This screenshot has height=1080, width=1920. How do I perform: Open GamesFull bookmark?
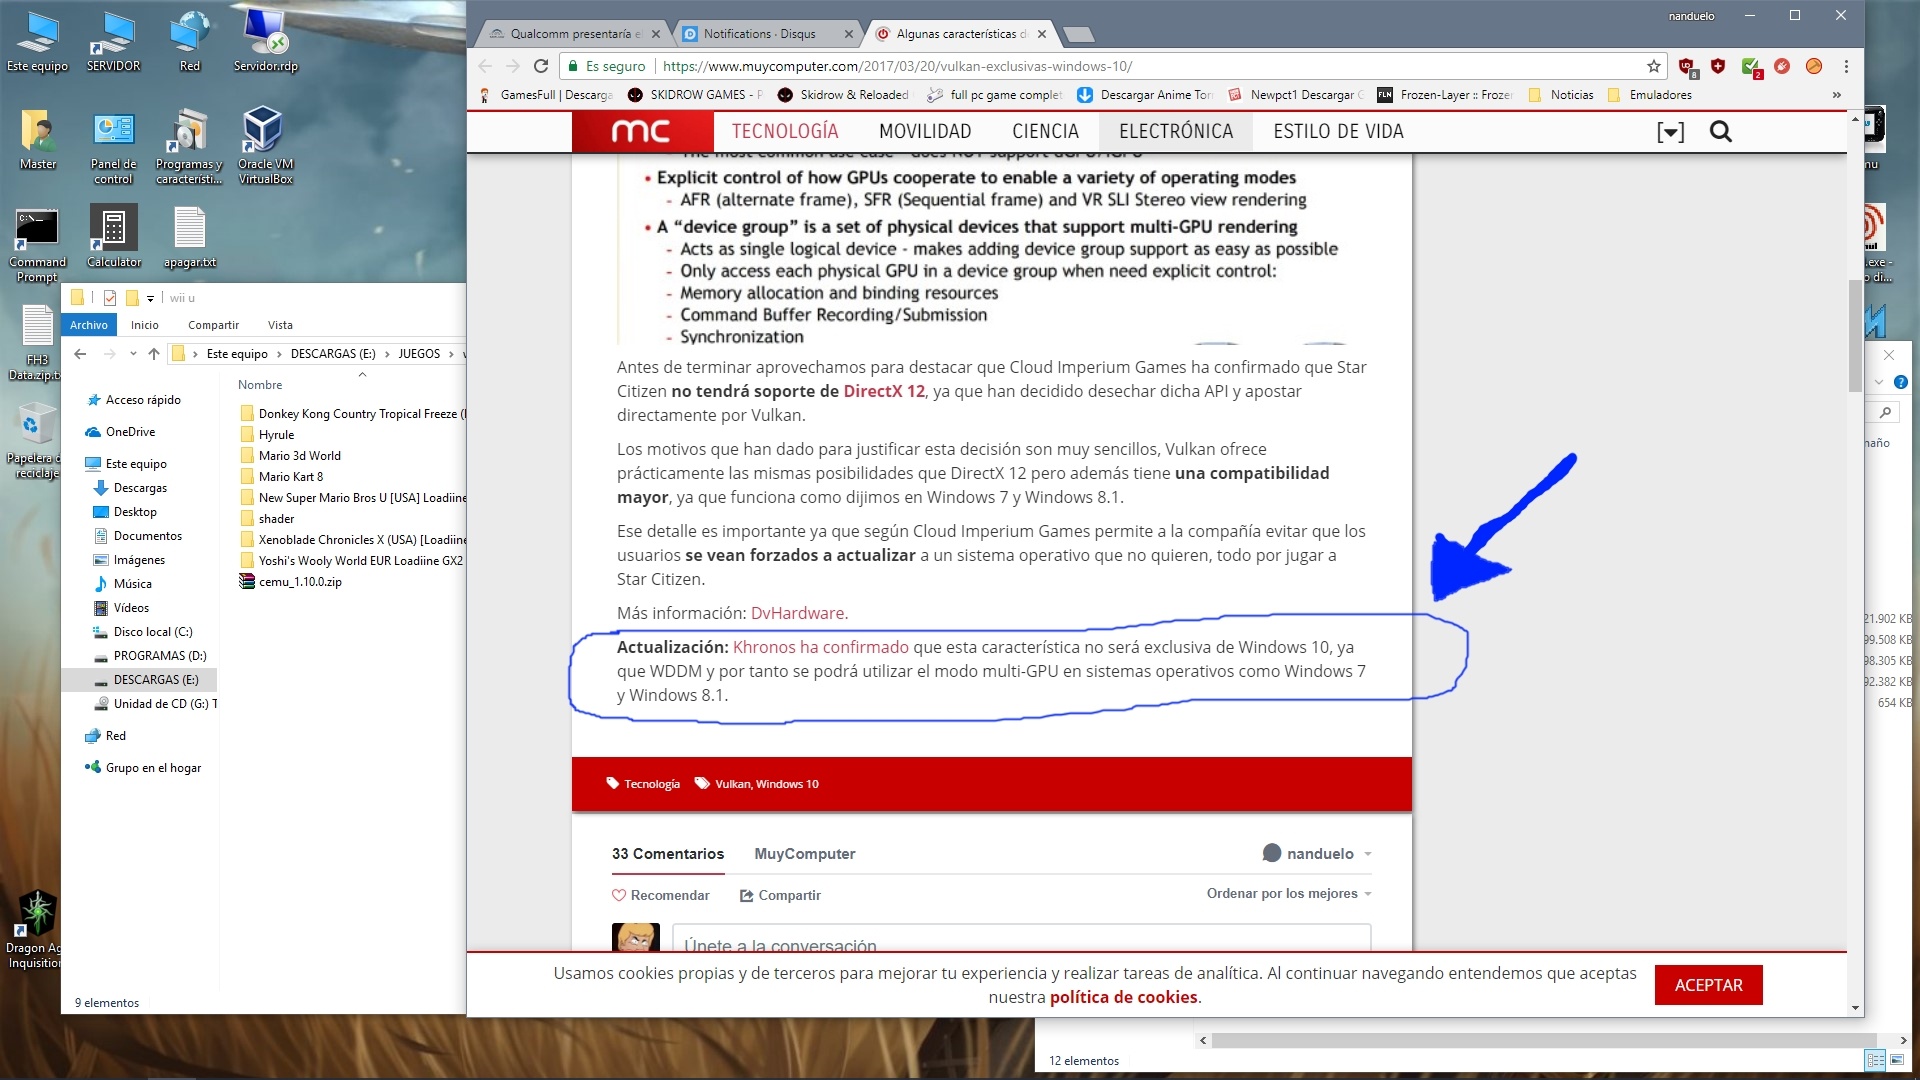(546, 95)
